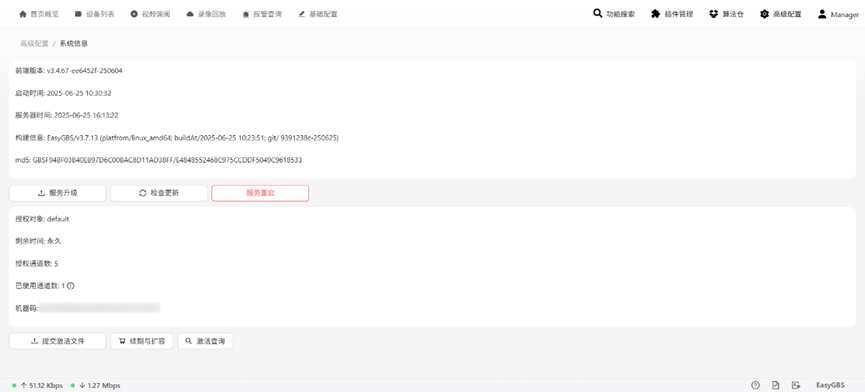Click 检查更新 check update button
This screenshot has height=392, width=865.
159,193
